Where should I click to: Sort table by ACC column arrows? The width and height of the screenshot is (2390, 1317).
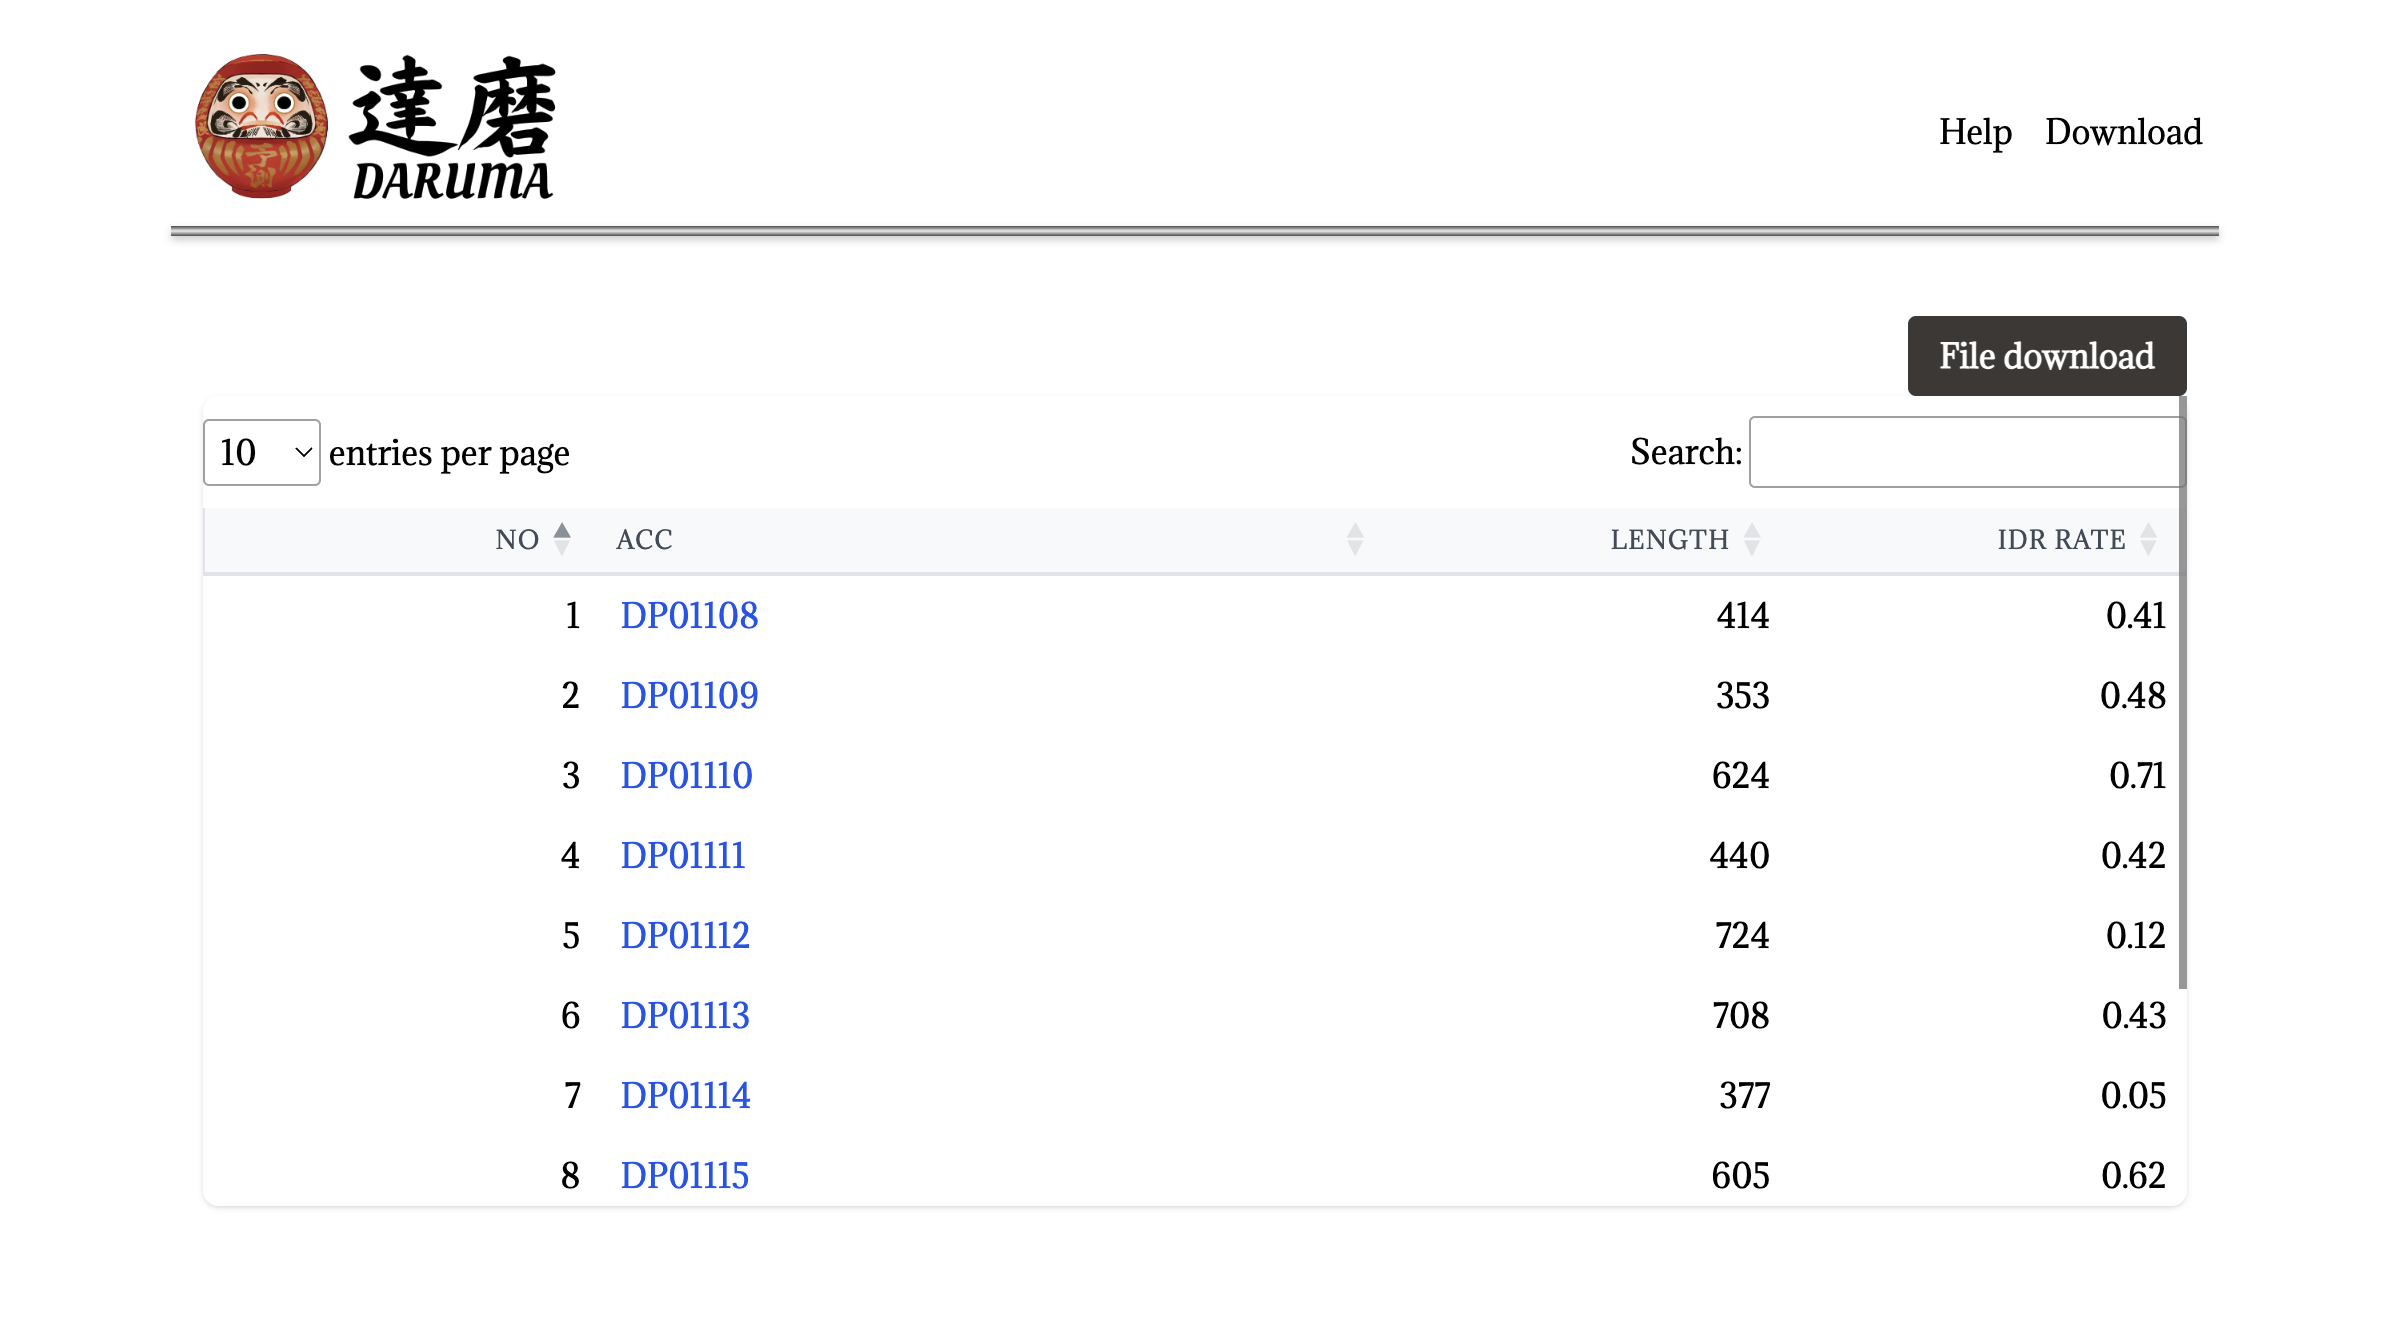pyautogui.click(x=1355, y=539)
